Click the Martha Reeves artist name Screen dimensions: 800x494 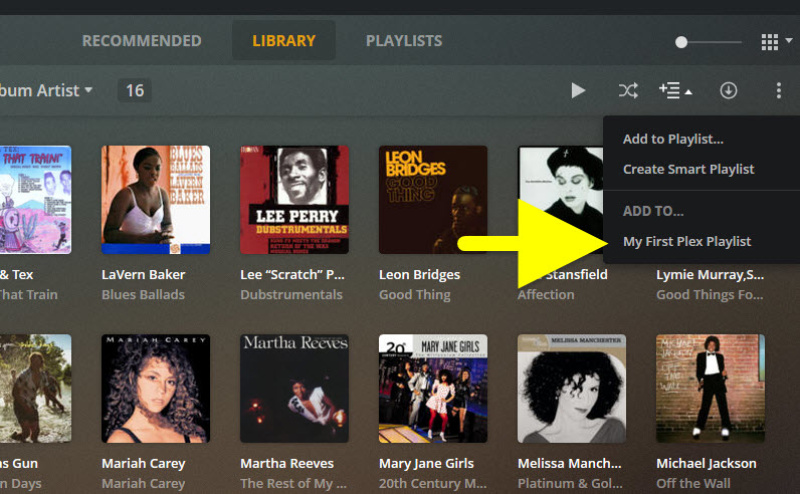pos(287,463)
